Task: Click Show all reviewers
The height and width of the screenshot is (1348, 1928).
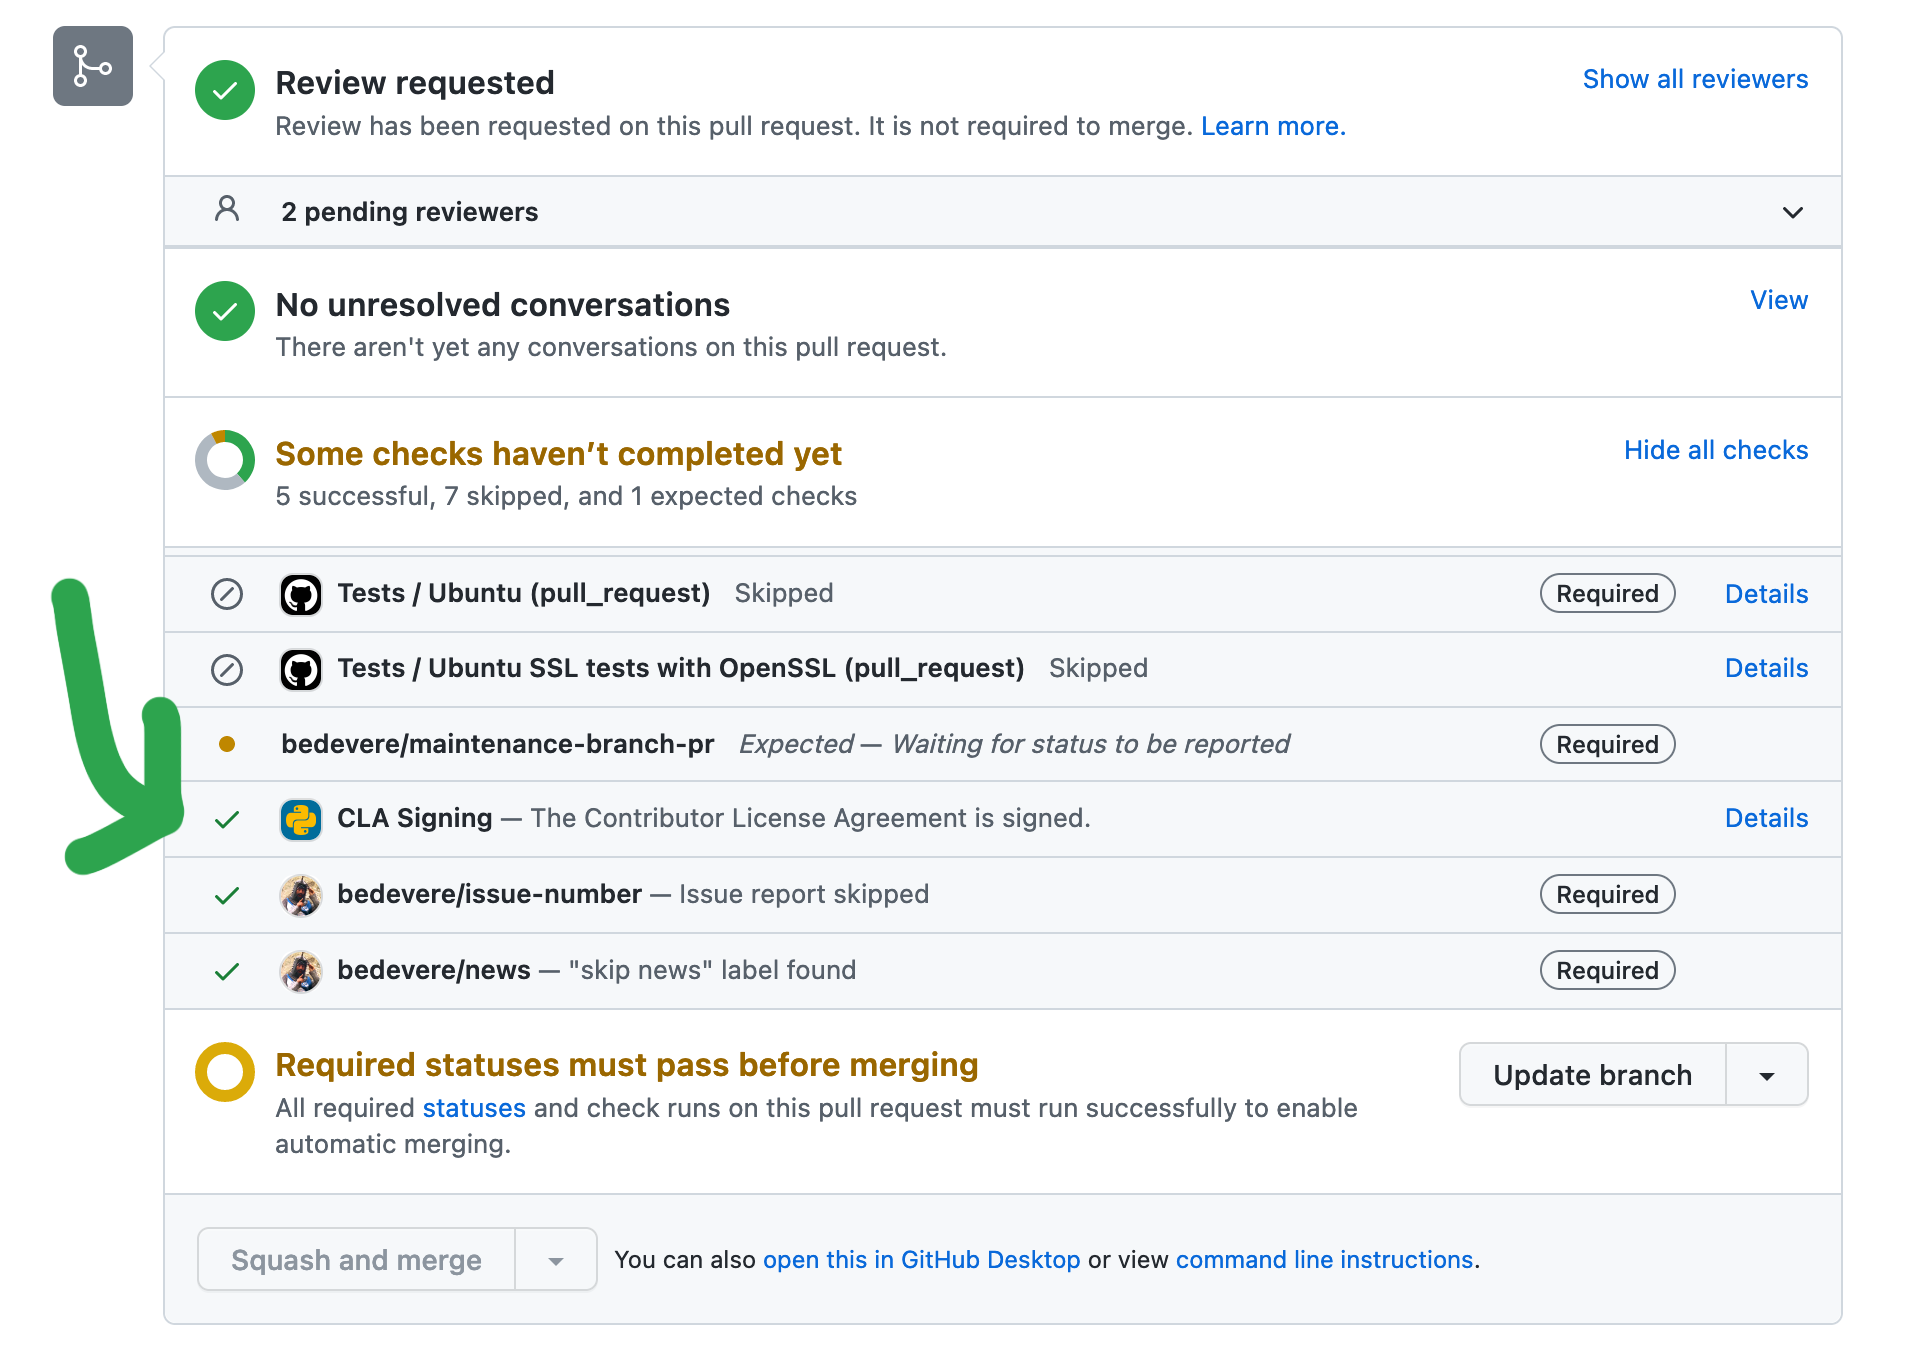Action: click(1694, 79)
